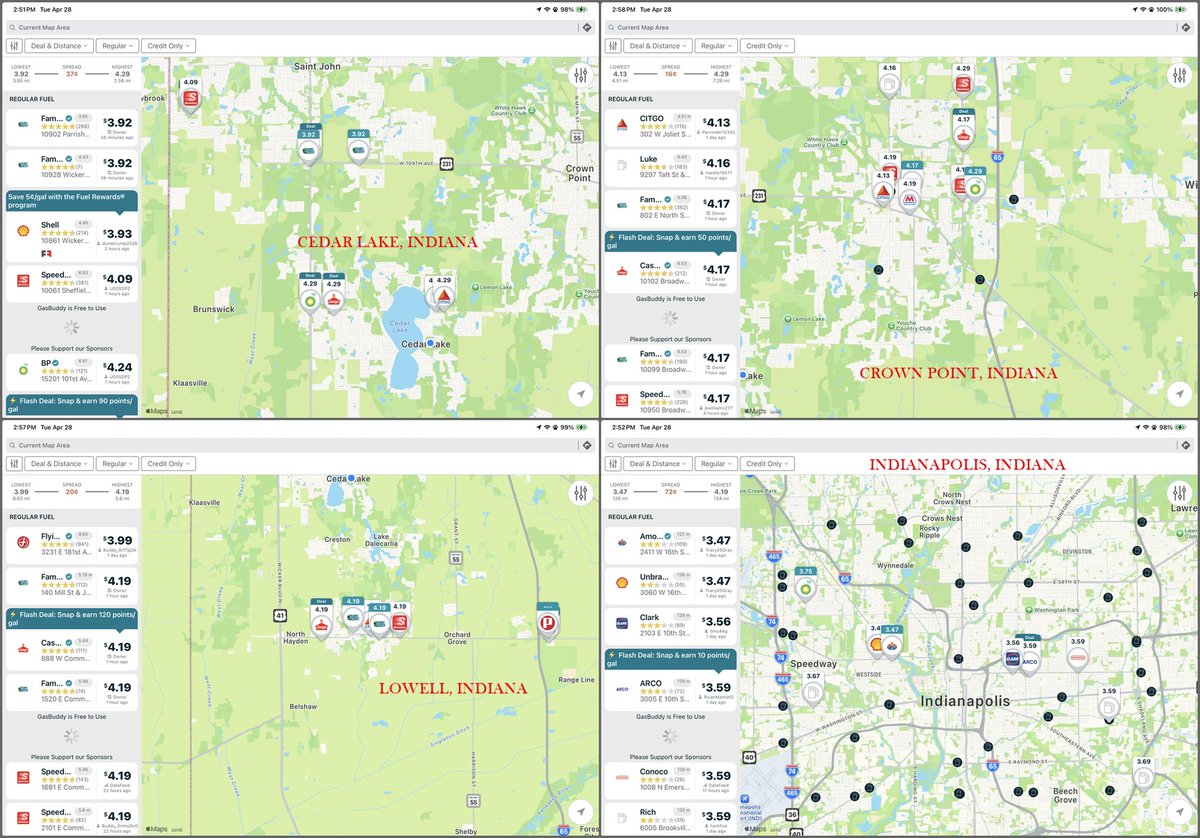The height and width of the screenshot is (838, 1200).
Task: Expand Deal & Distance dropdown in Indianapolis panel
Action: (658, 464)
